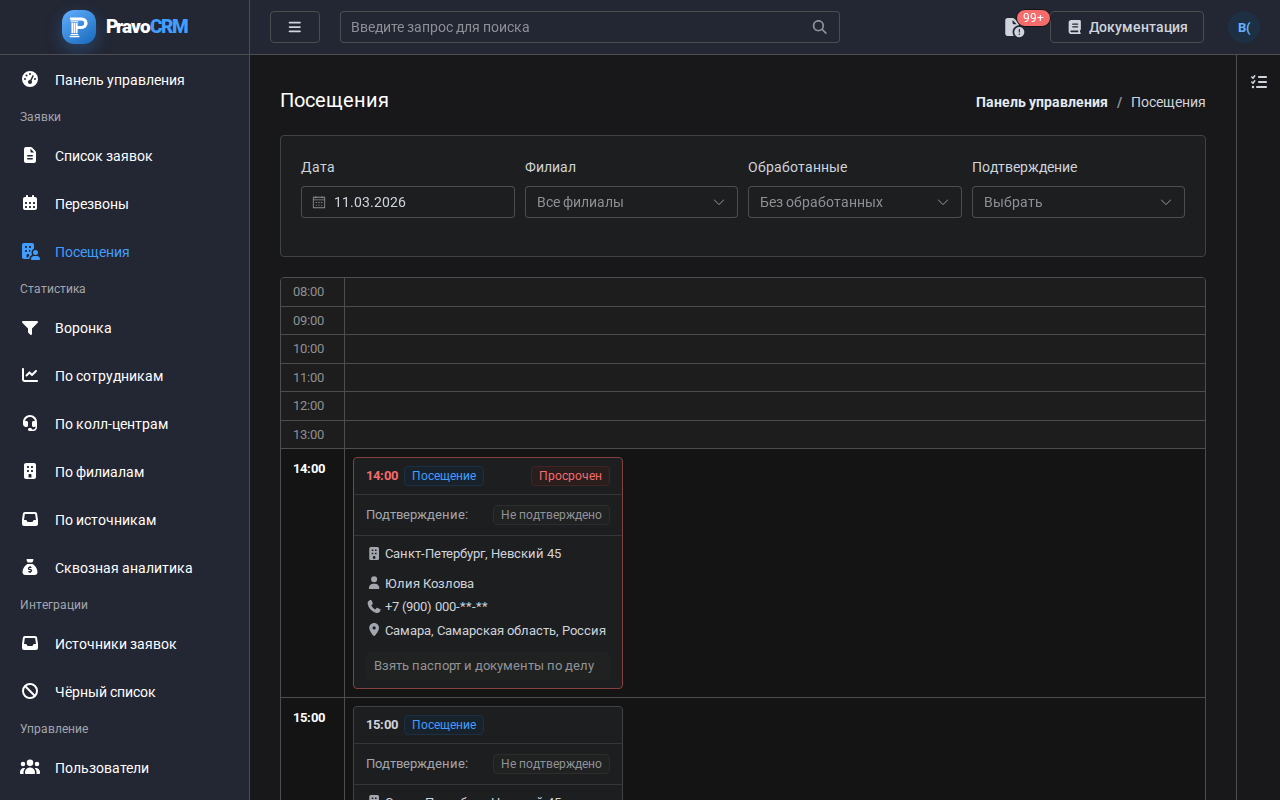The height and width of the screenshot is (800, 1280).
Task: Click client name Юлия Козлова
Action: 429,583
